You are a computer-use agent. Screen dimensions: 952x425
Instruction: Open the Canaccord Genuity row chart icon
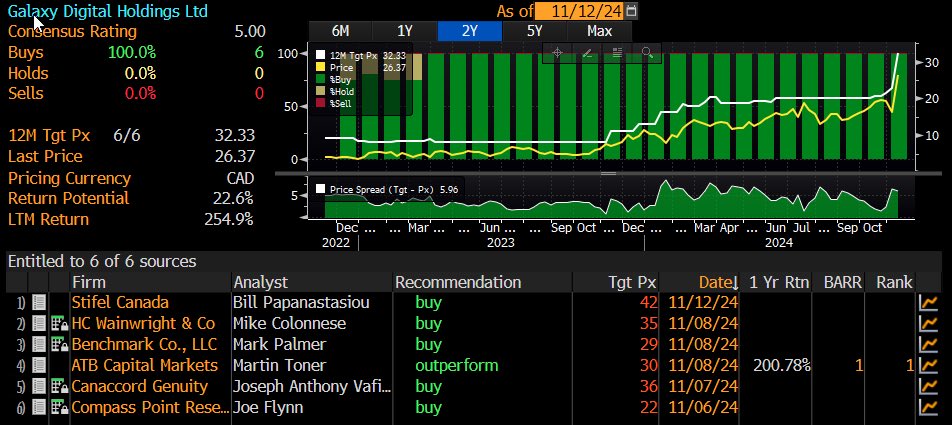tap(929, 386)
